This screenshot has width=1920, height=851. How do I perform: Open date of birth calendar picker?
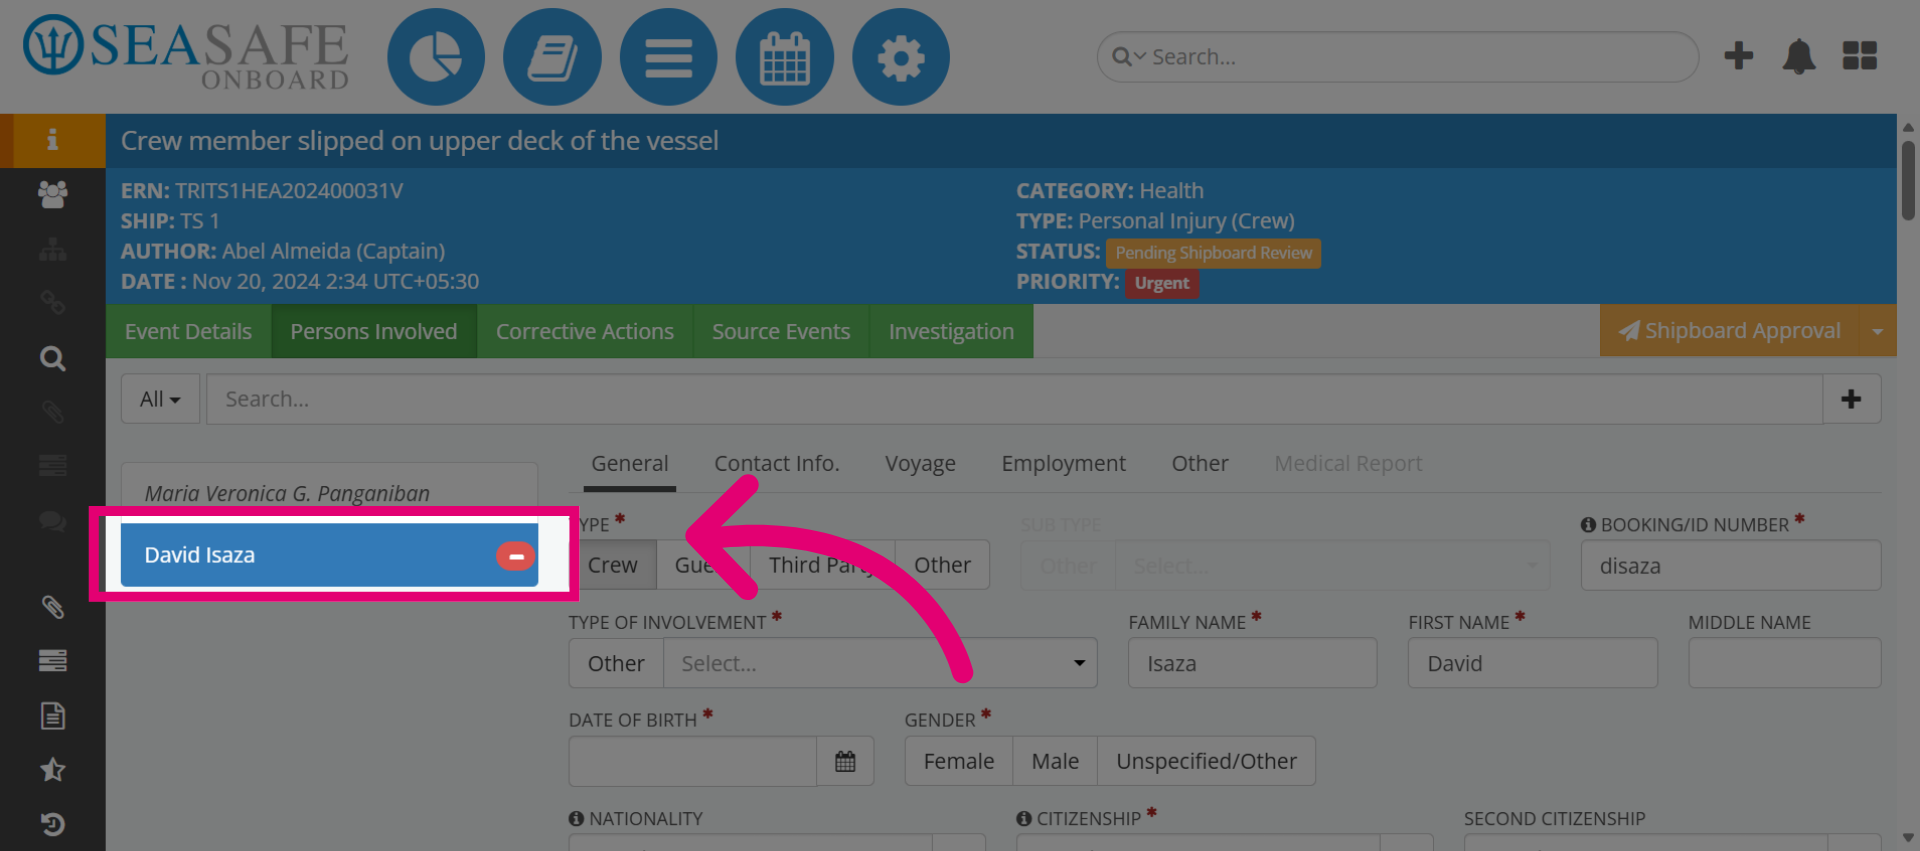pyautogui.click(x=845, y=761)
